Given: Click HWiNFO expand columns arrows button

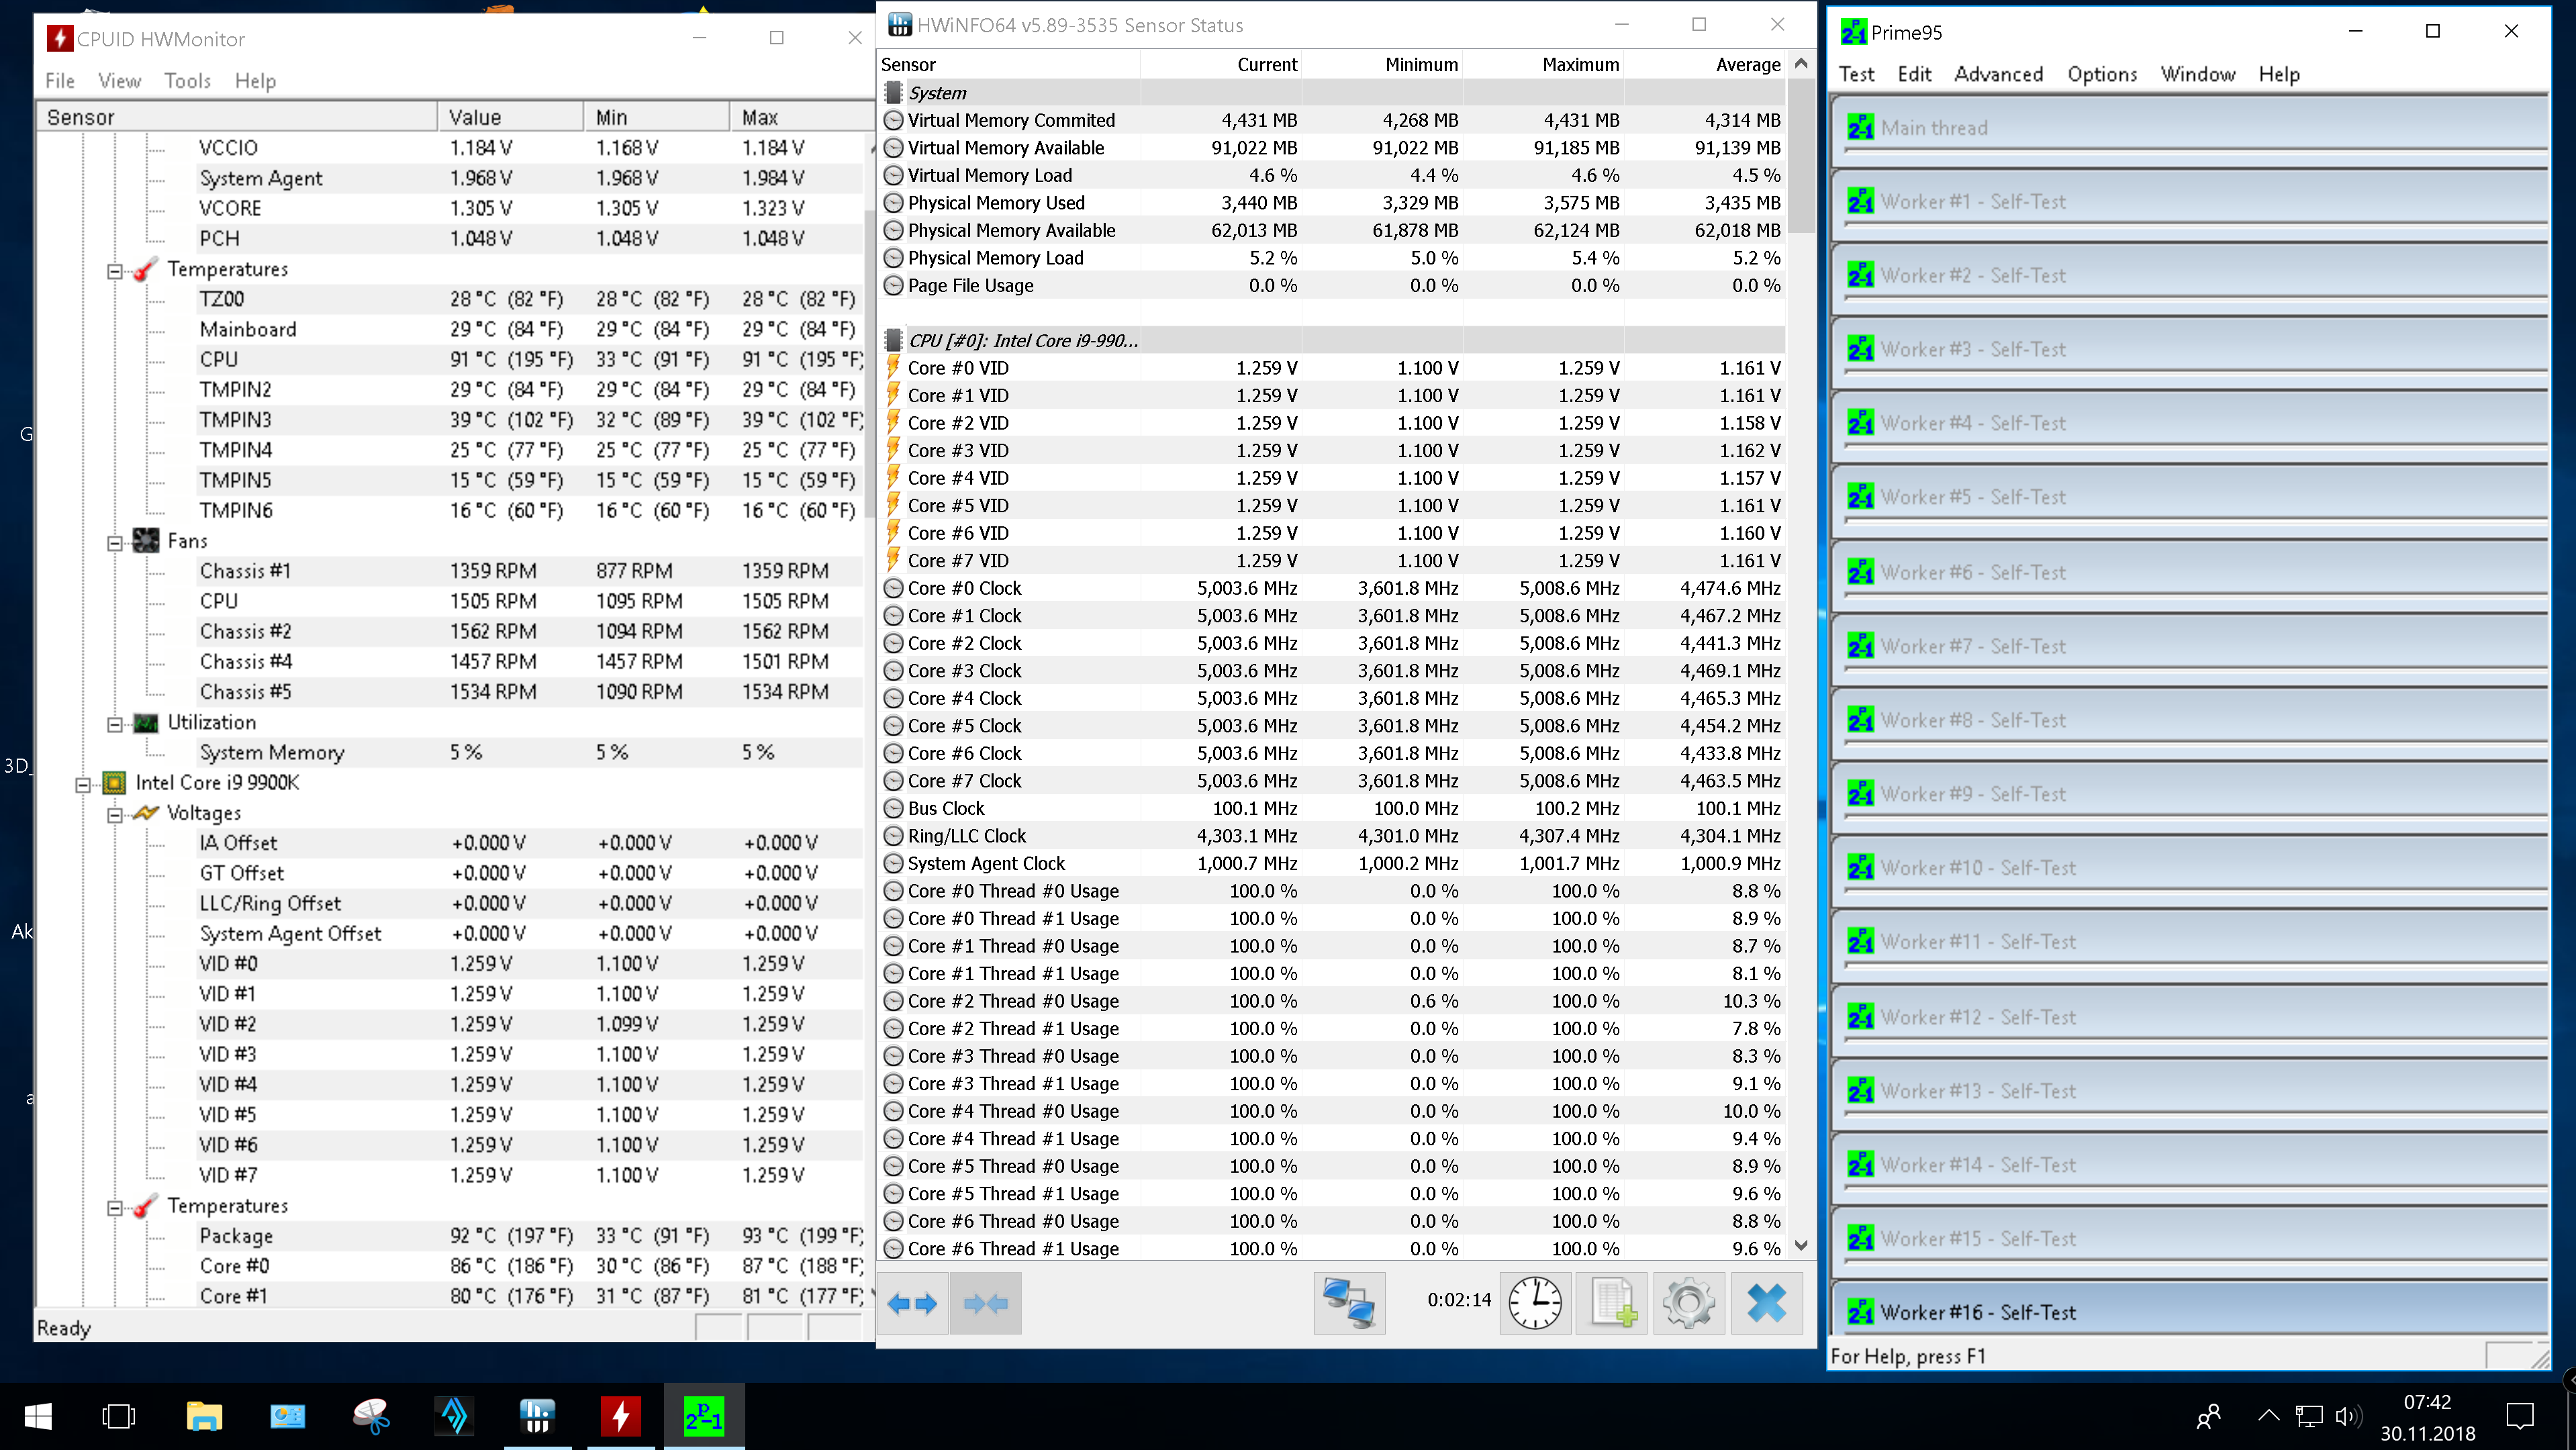Looking at the screenshot, I should (x=912, y=1303).
